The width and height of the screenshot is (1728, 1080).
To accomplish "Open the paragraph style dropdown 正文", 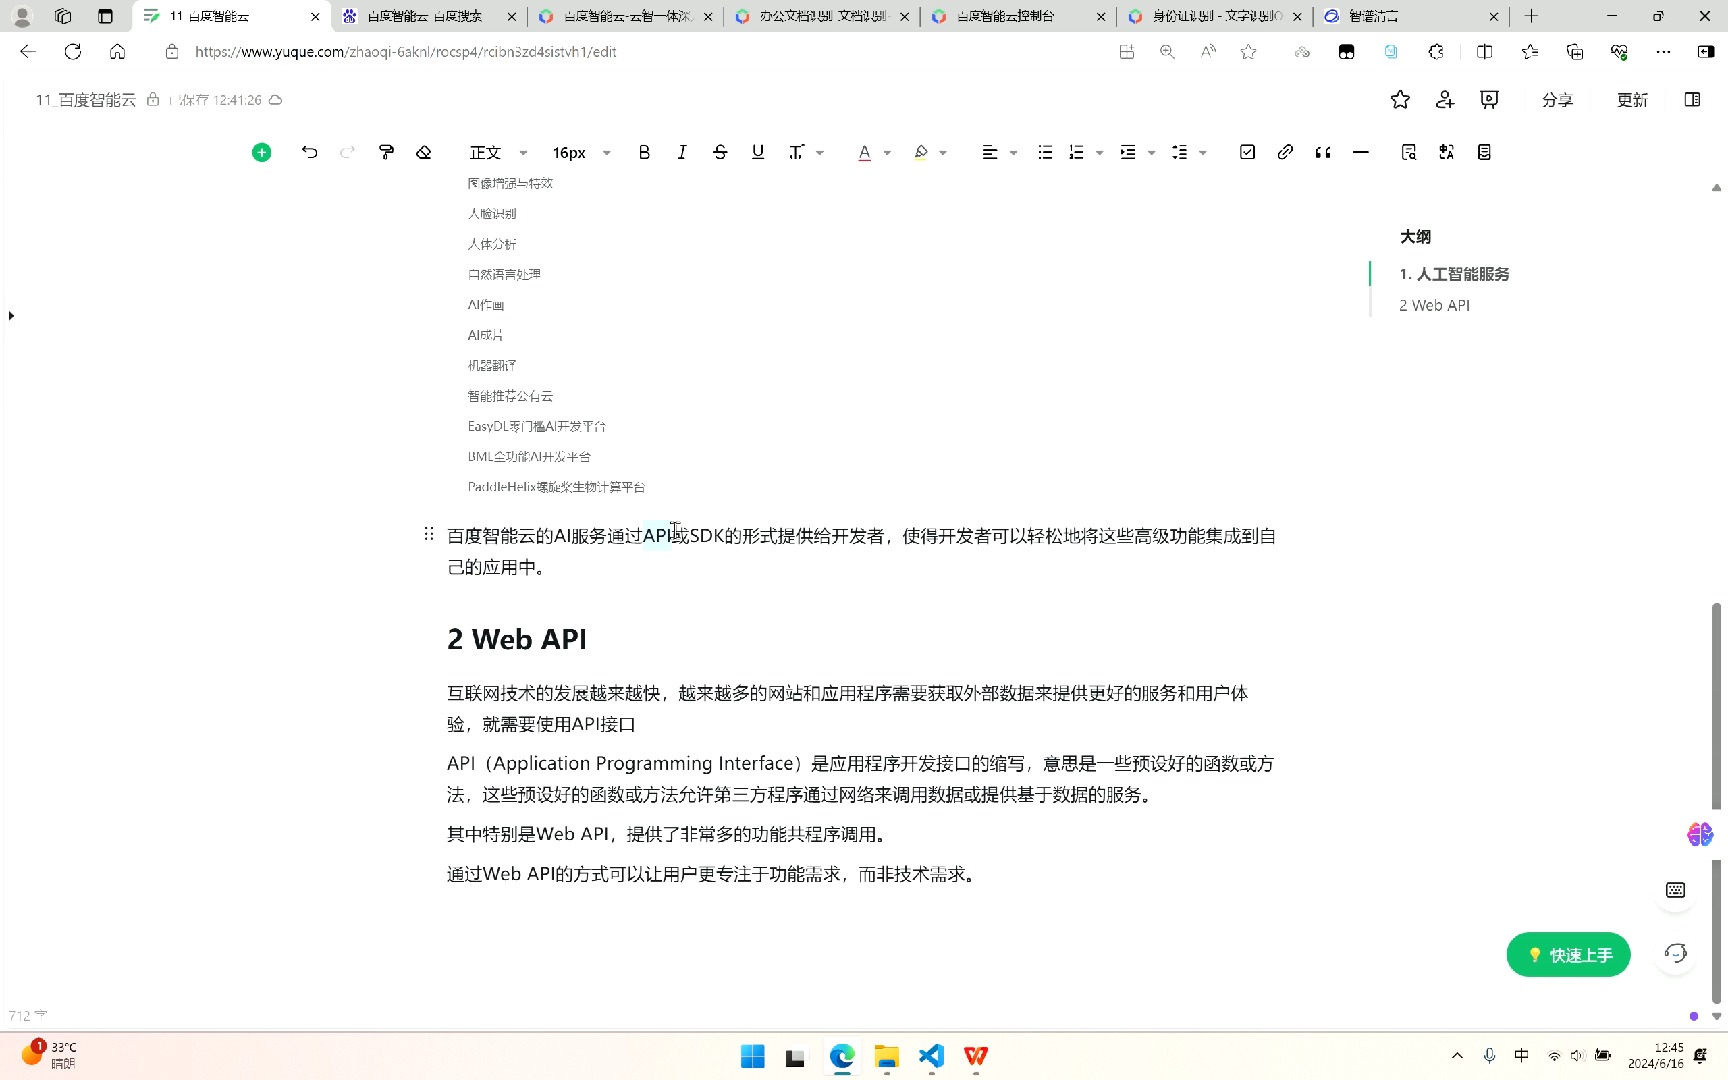I will coord(498,152).
